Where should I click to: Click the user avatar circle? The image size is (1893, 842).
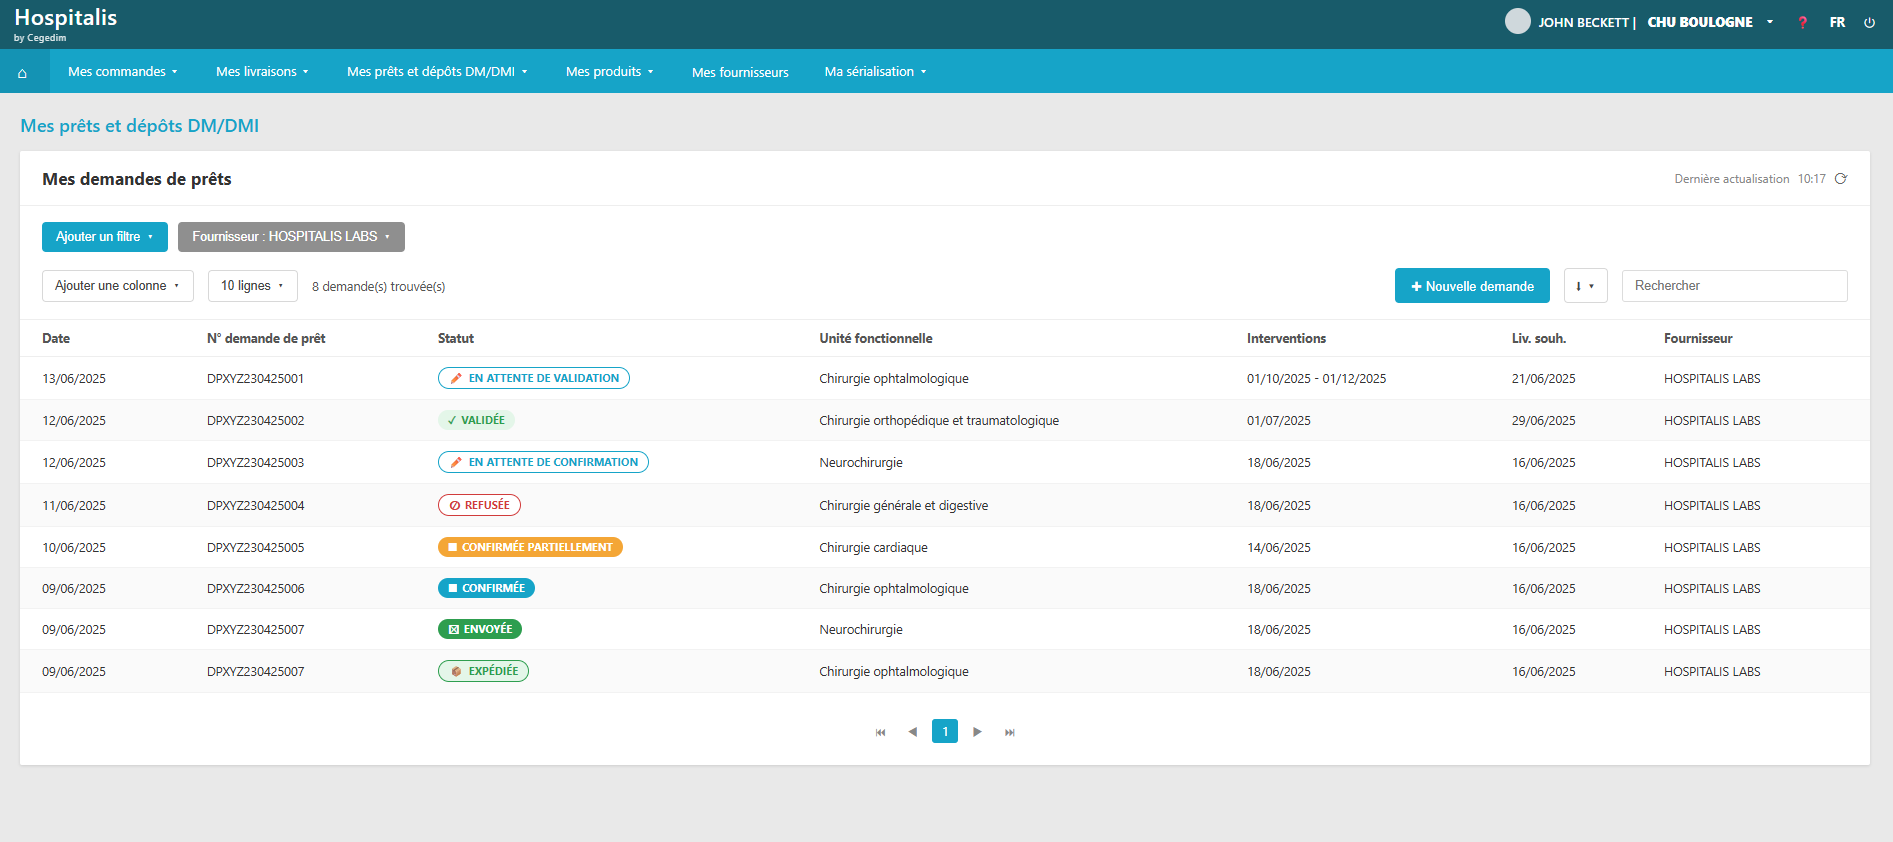coord(1518,21)
